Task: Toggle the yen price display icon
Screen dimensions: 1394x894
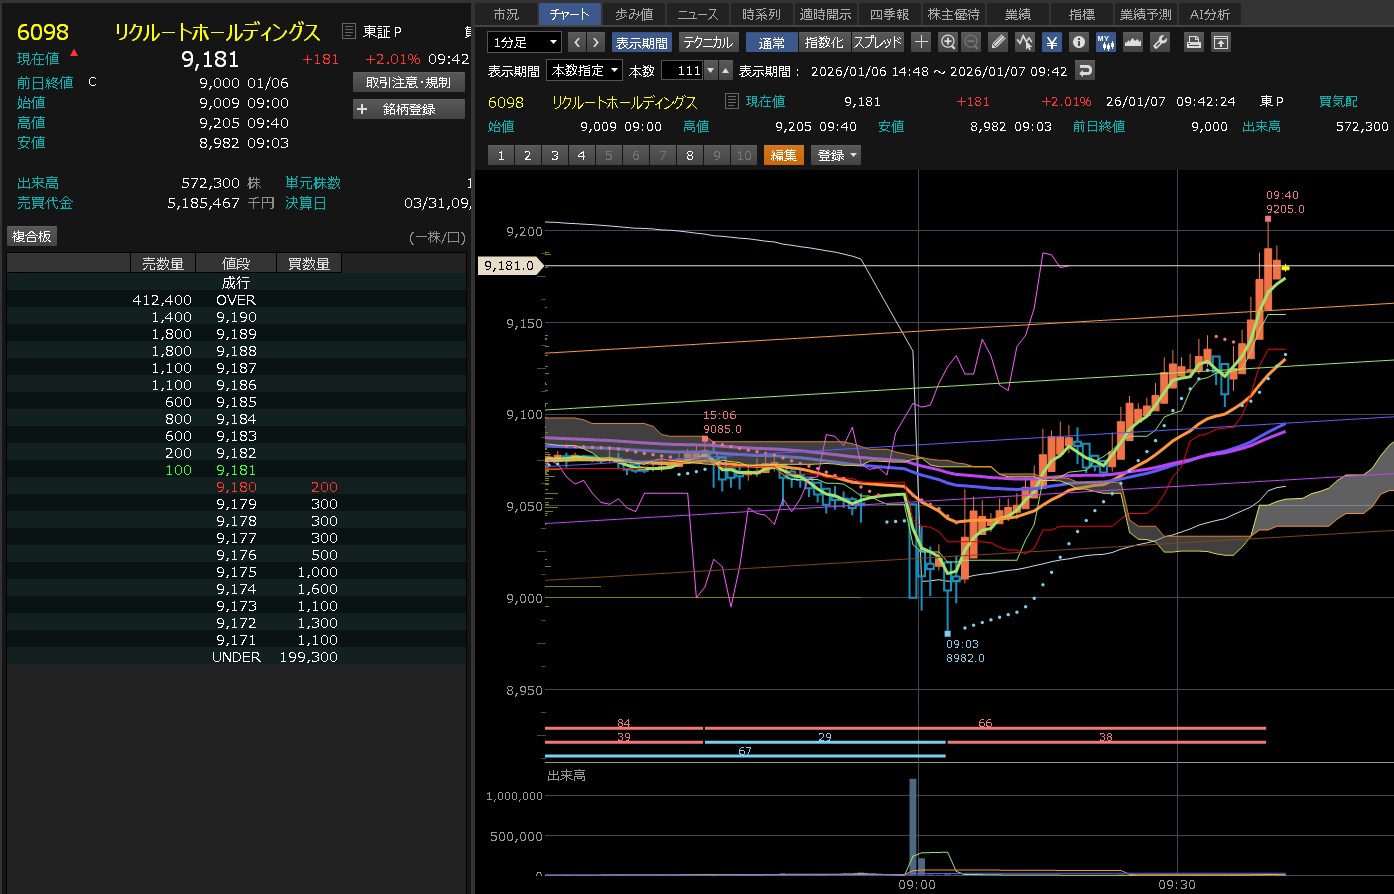Action: point(1052,42)
